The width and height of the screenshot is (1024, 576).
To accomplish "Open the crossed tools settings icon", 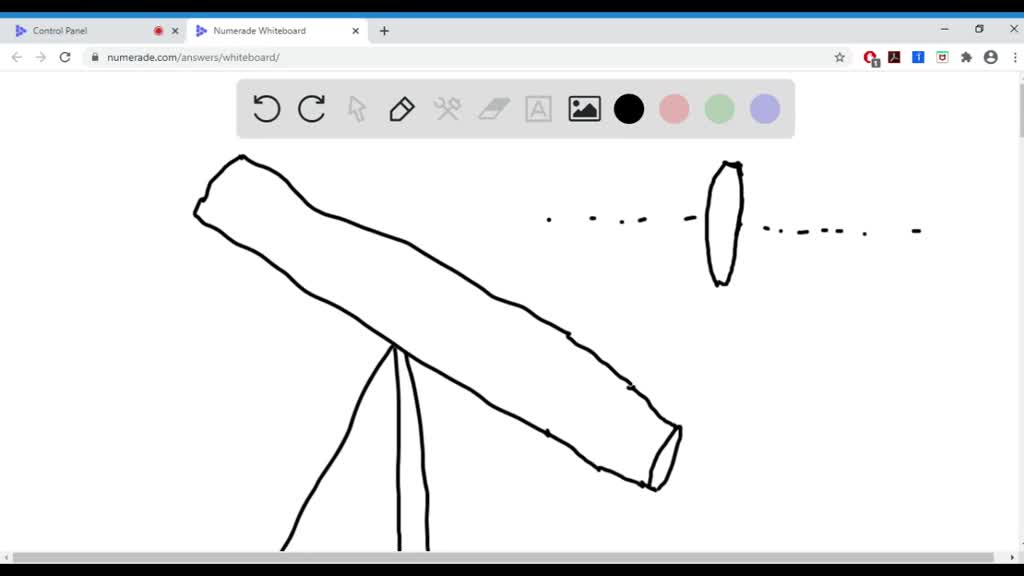I will tap(447, 108).
